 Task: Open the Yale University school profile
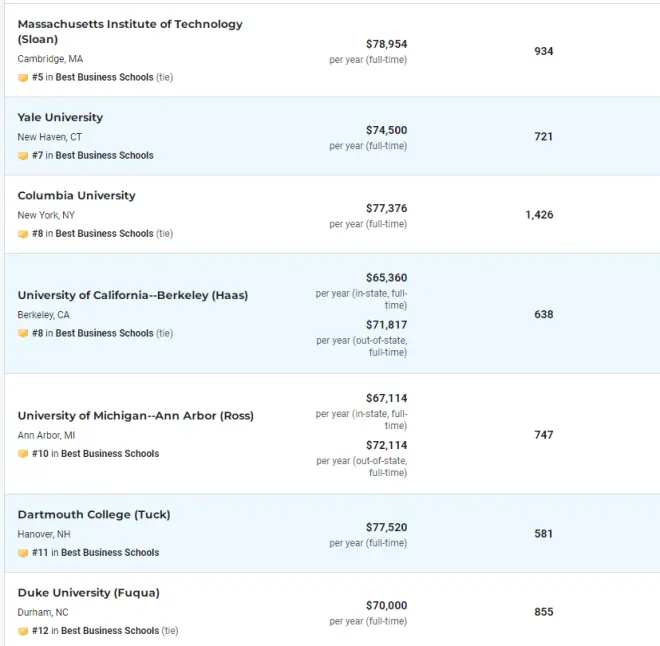click(60, 117)
